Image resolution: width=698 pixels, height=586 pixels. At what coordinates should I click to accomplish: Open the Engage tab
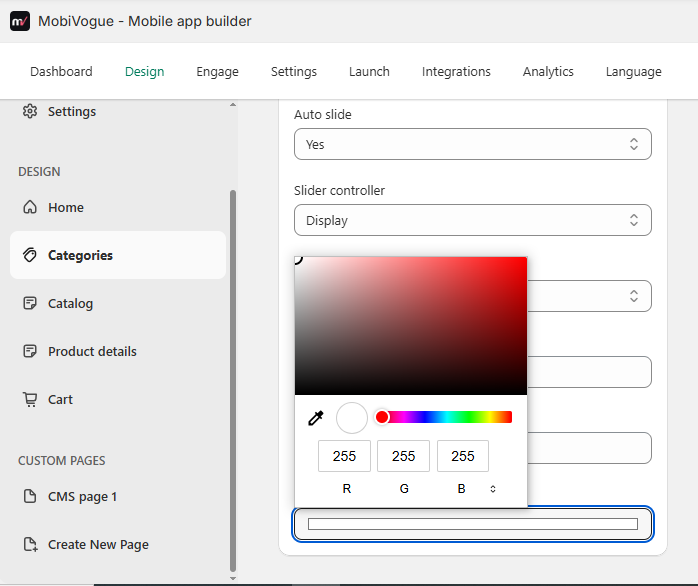coord(217,71)
